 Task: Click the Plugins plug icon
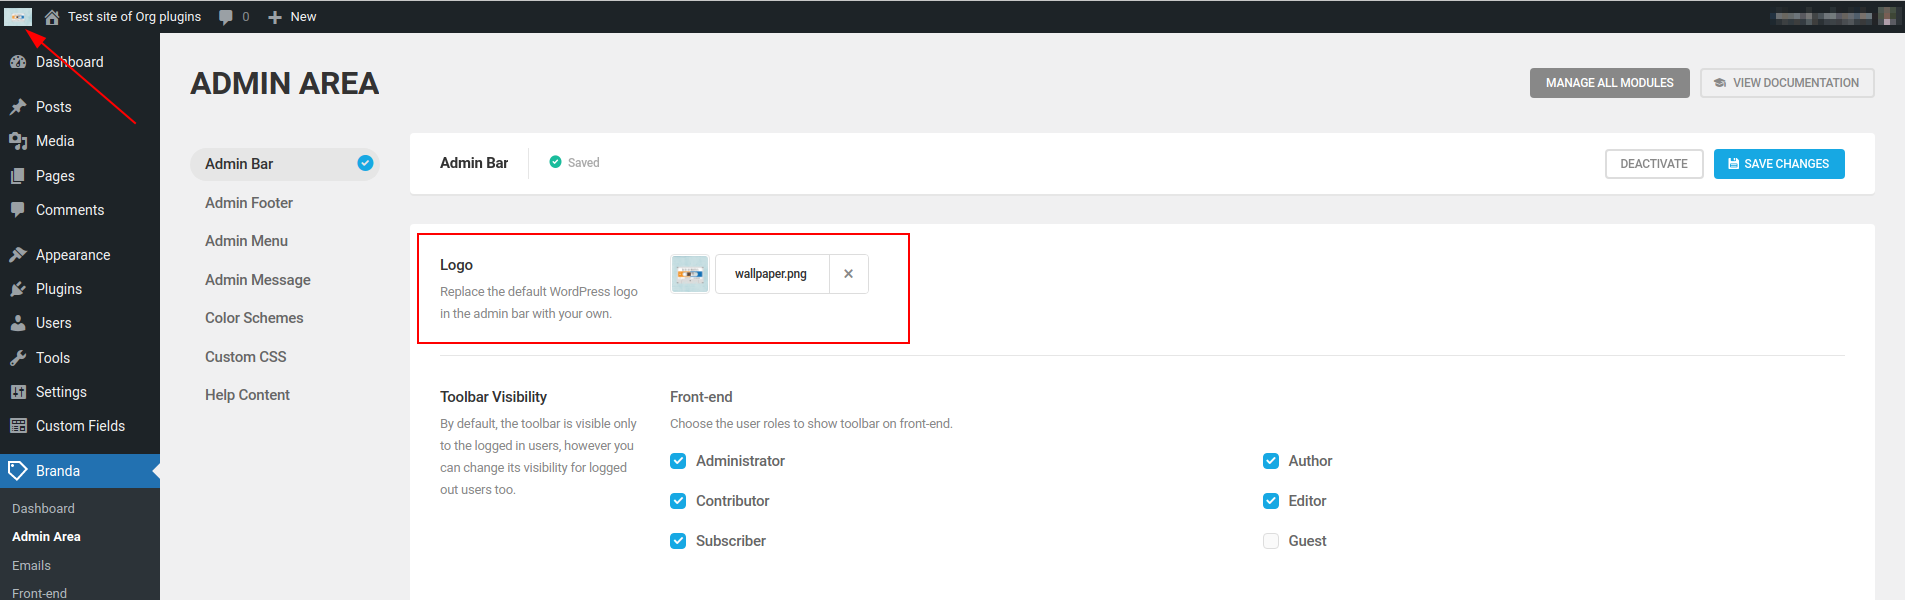[18, 289]
